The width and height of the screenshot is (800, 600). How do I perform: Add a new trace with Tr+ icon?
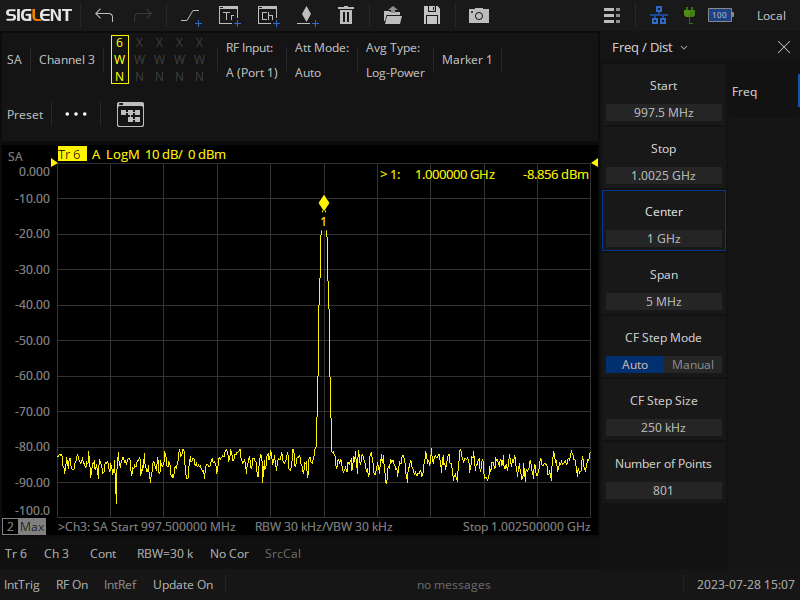229,16
